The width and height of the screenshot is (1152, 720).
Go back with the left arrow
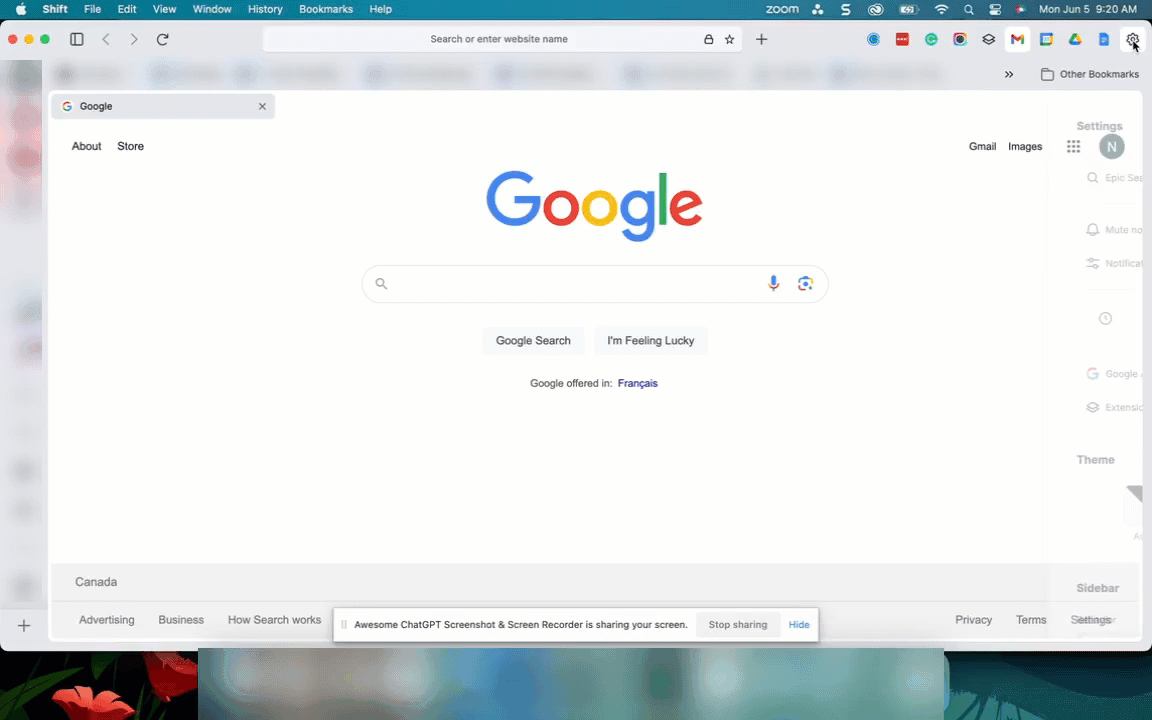[106, 39]
